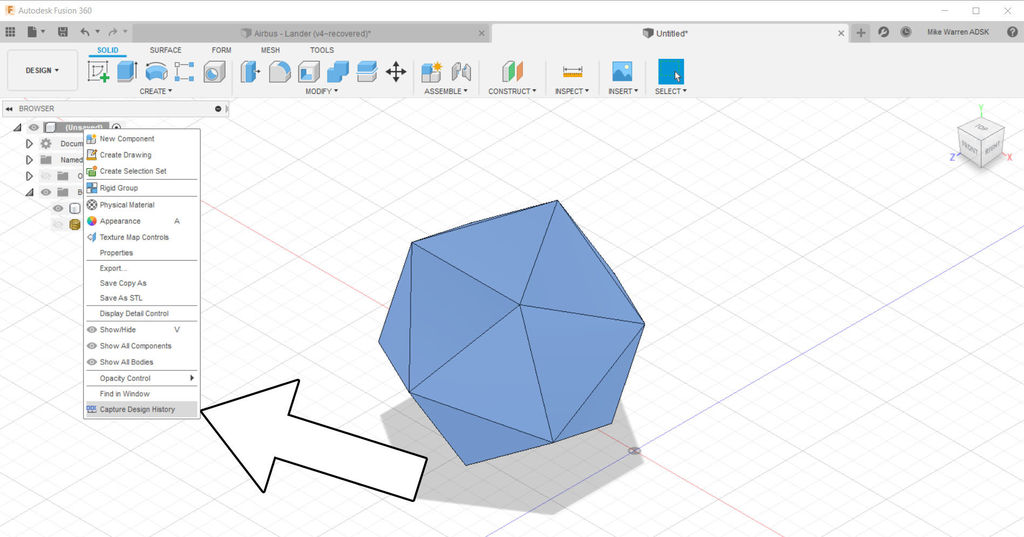The image size is (1024, 537).
Task: Click the Undo arrow
Action: 85,31
